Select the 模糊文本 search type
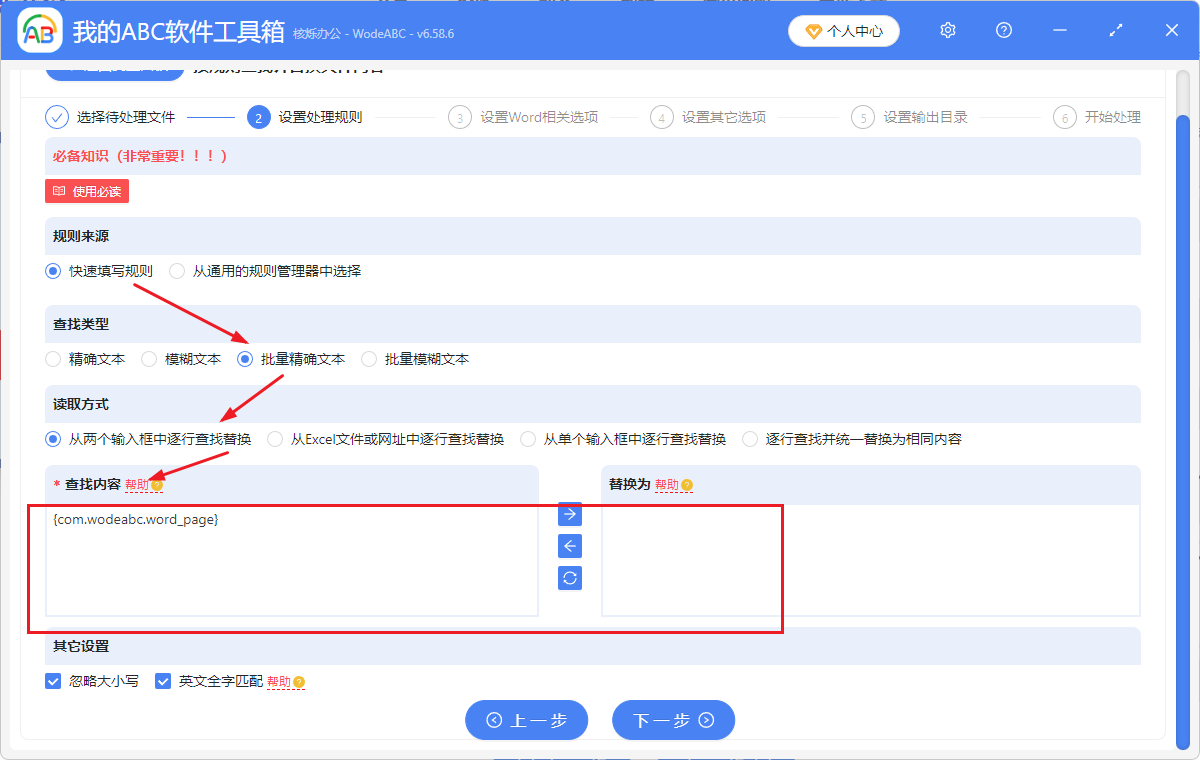Viewport: 1200px width, 760px height. (x=148, y=359)
